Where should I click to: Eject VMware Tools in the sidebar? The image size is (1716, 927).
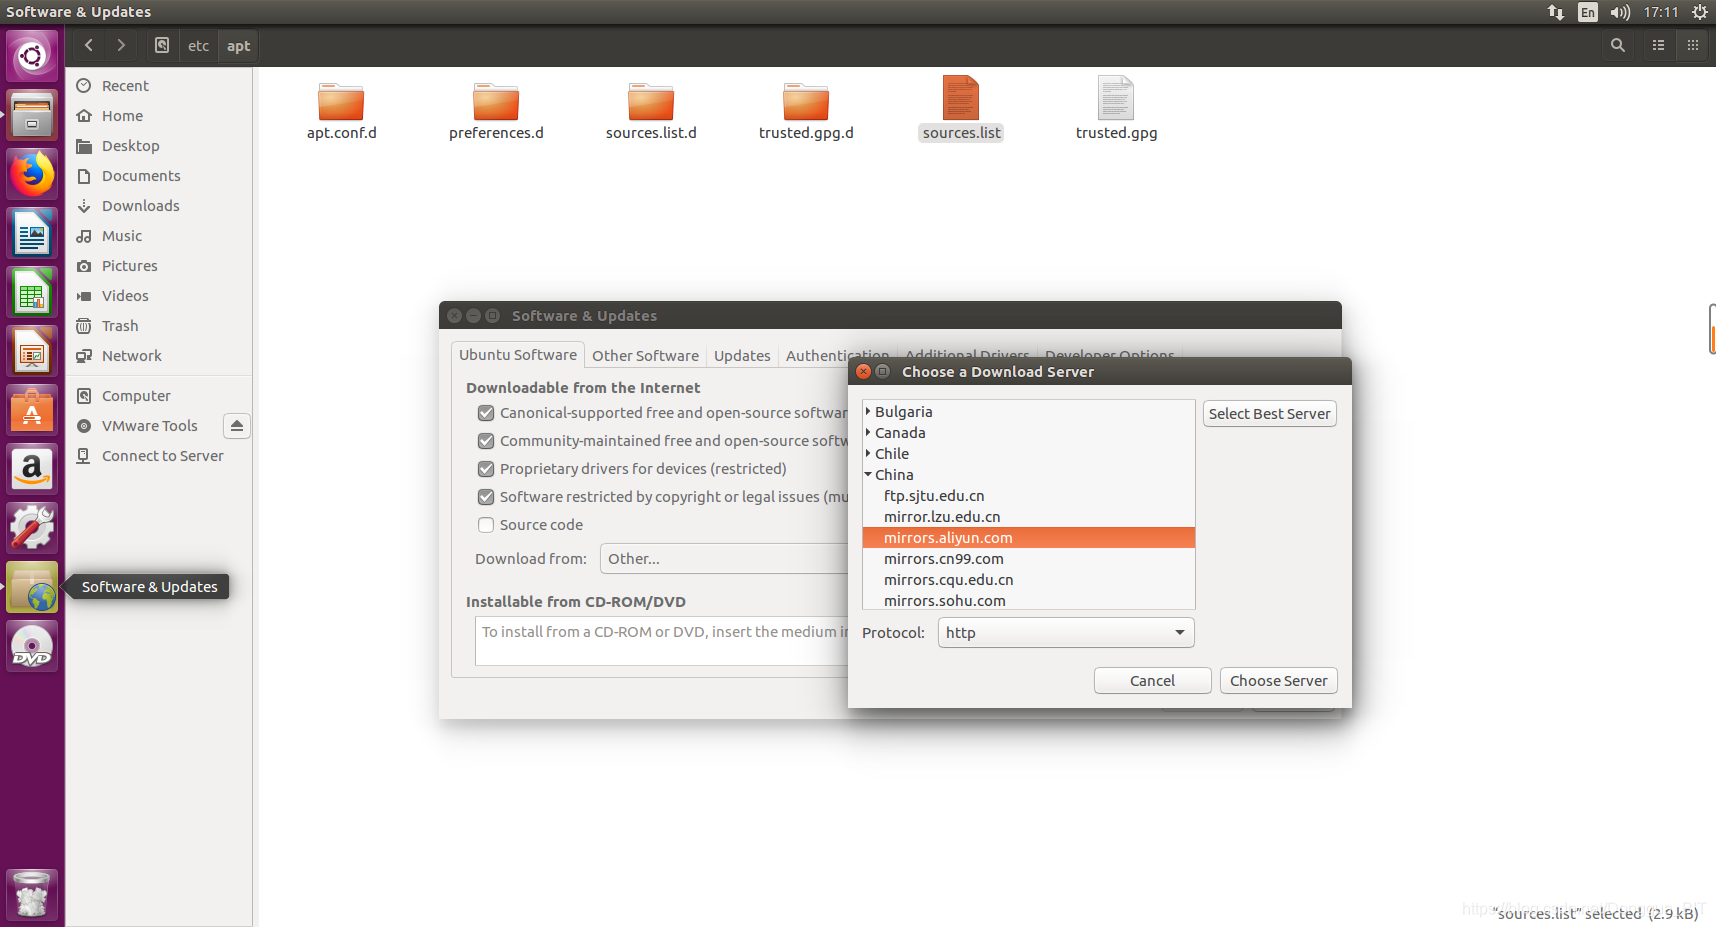[237, 426]
